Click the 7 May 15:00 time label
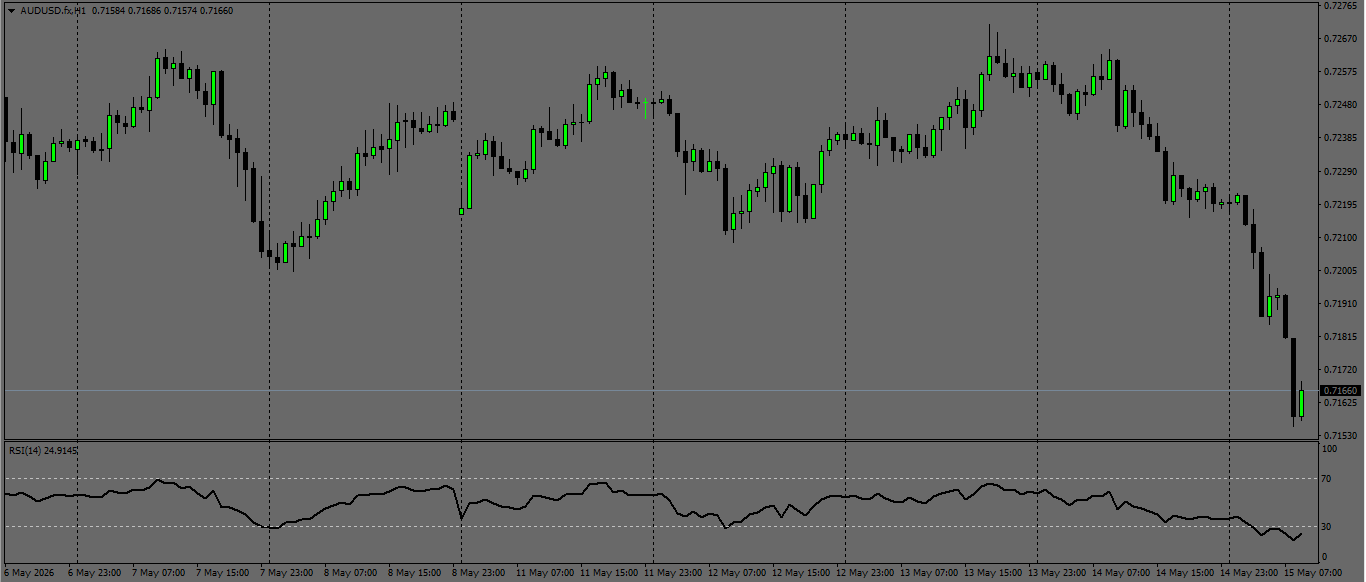Viewport: 1366px width, 582px height. (222, 573)
